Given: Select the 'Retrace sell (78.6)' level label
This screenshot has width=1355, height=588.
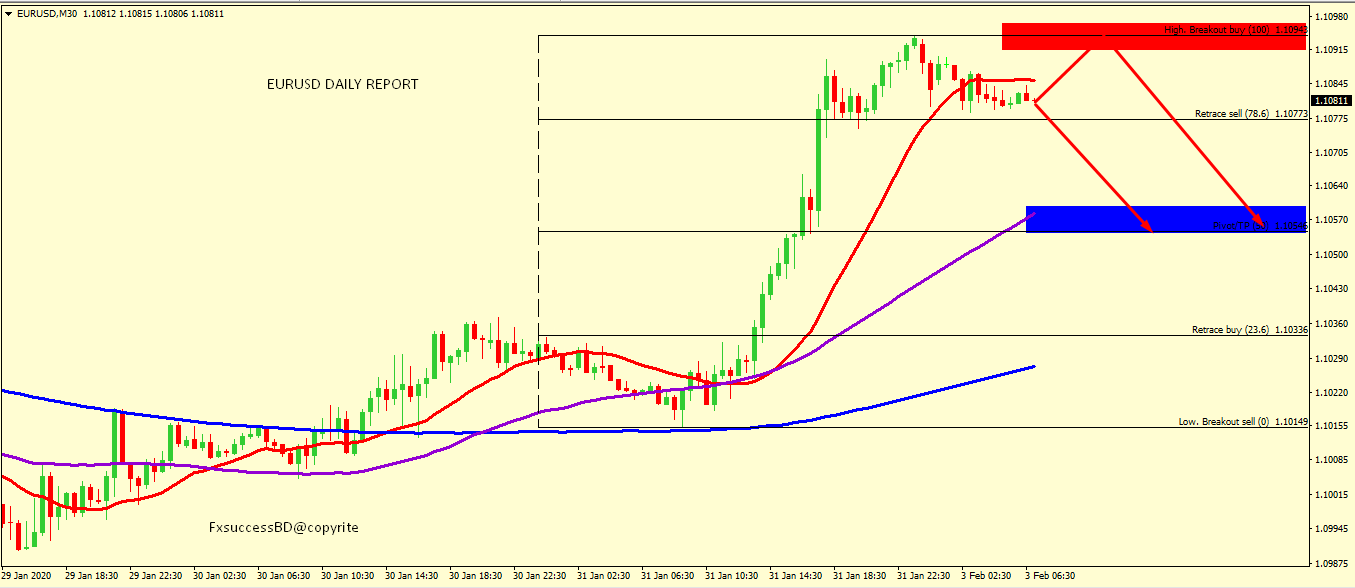Looking at the screenshot, I should (1231, 114).
